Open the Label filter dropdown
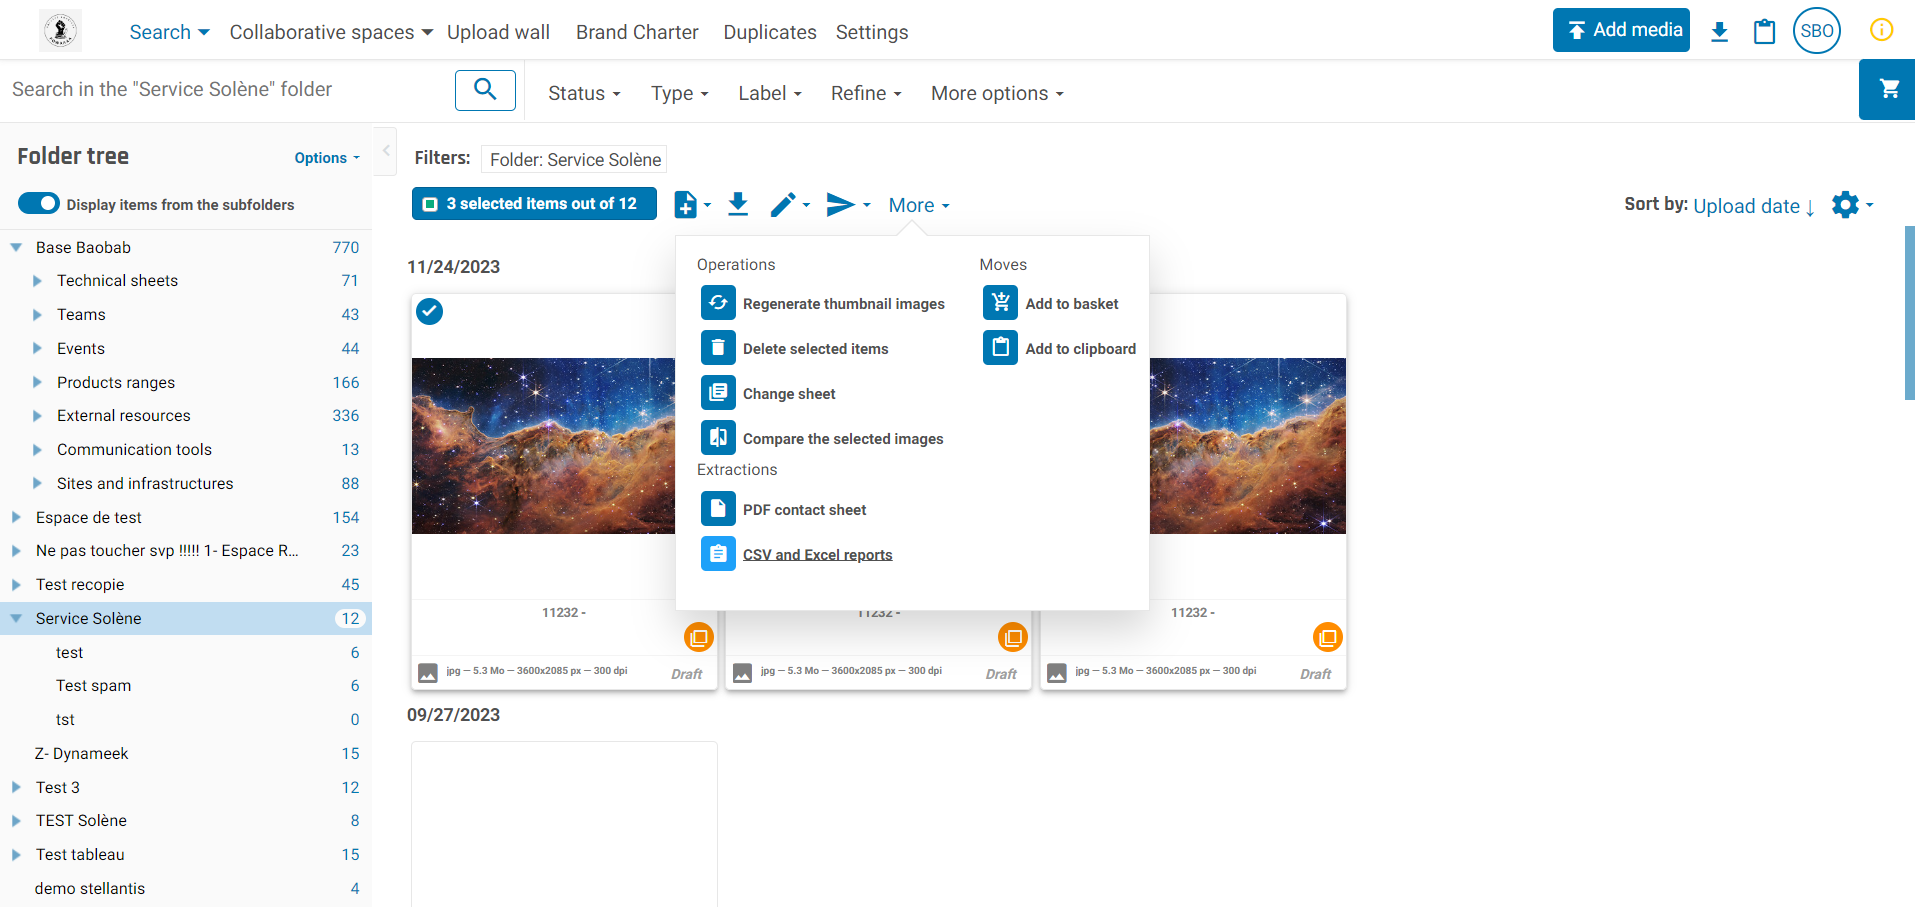1915x907 pixels. [x=769, y=93]
